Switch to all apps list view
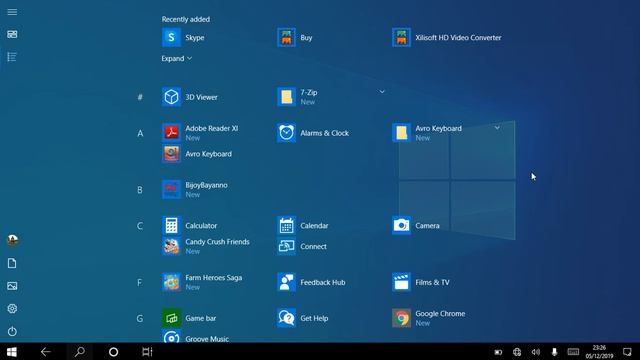Screen dimensions: 640x360 click(x=12, y=57)
